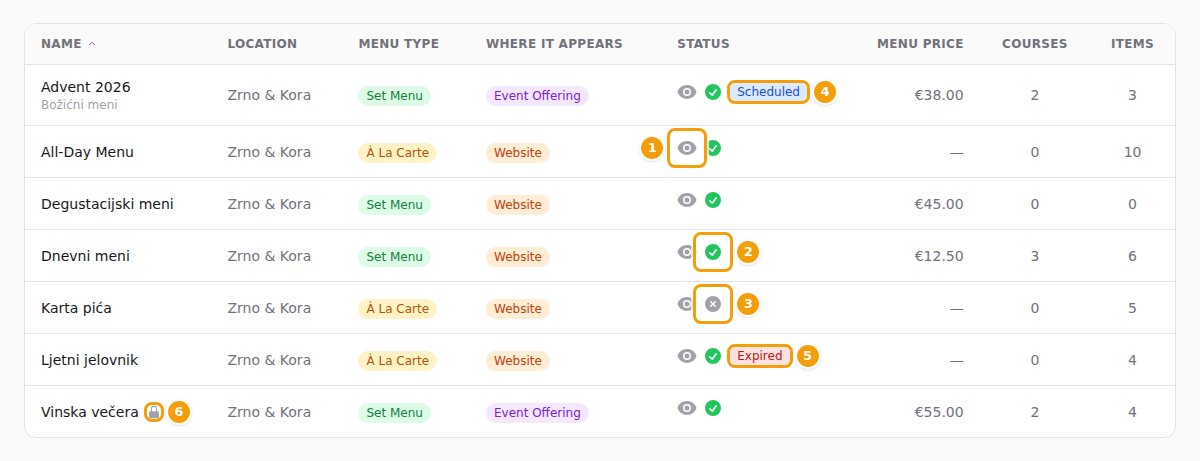Click the COURSES column header
This screenshot has width=1200, height=461.
(1034, 44)
